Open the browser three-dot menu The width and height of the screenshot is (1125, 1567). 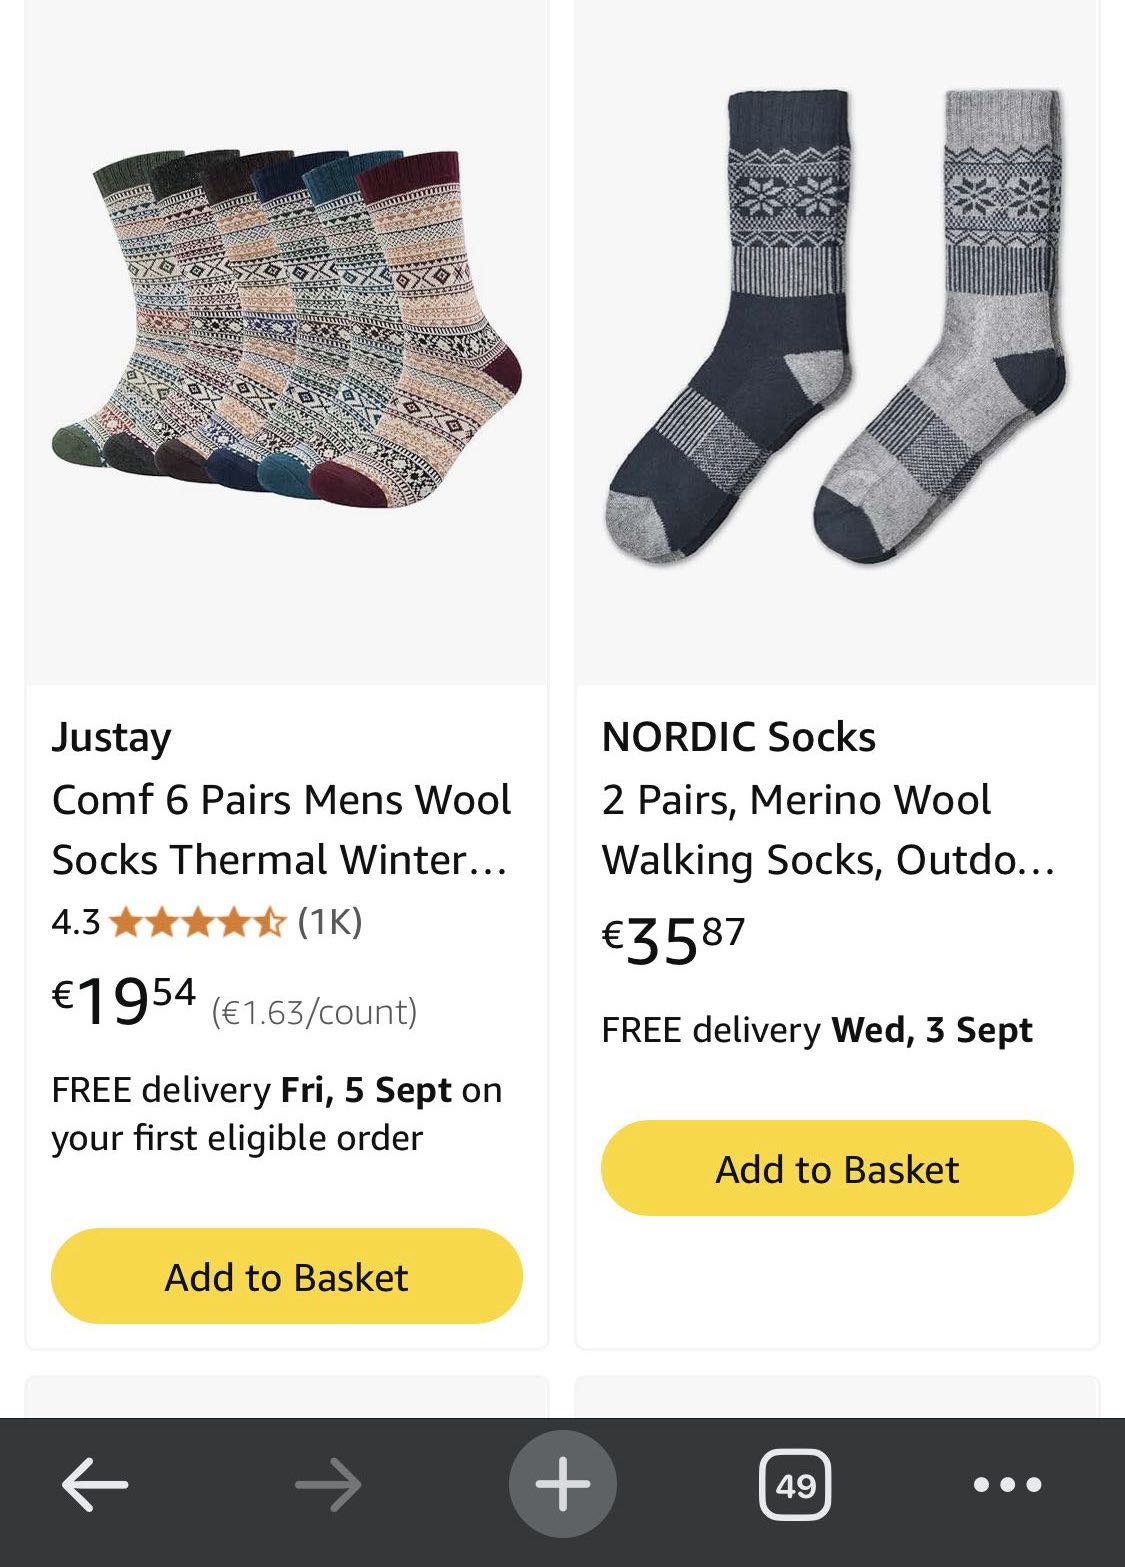click(x=1007, y=1485)
